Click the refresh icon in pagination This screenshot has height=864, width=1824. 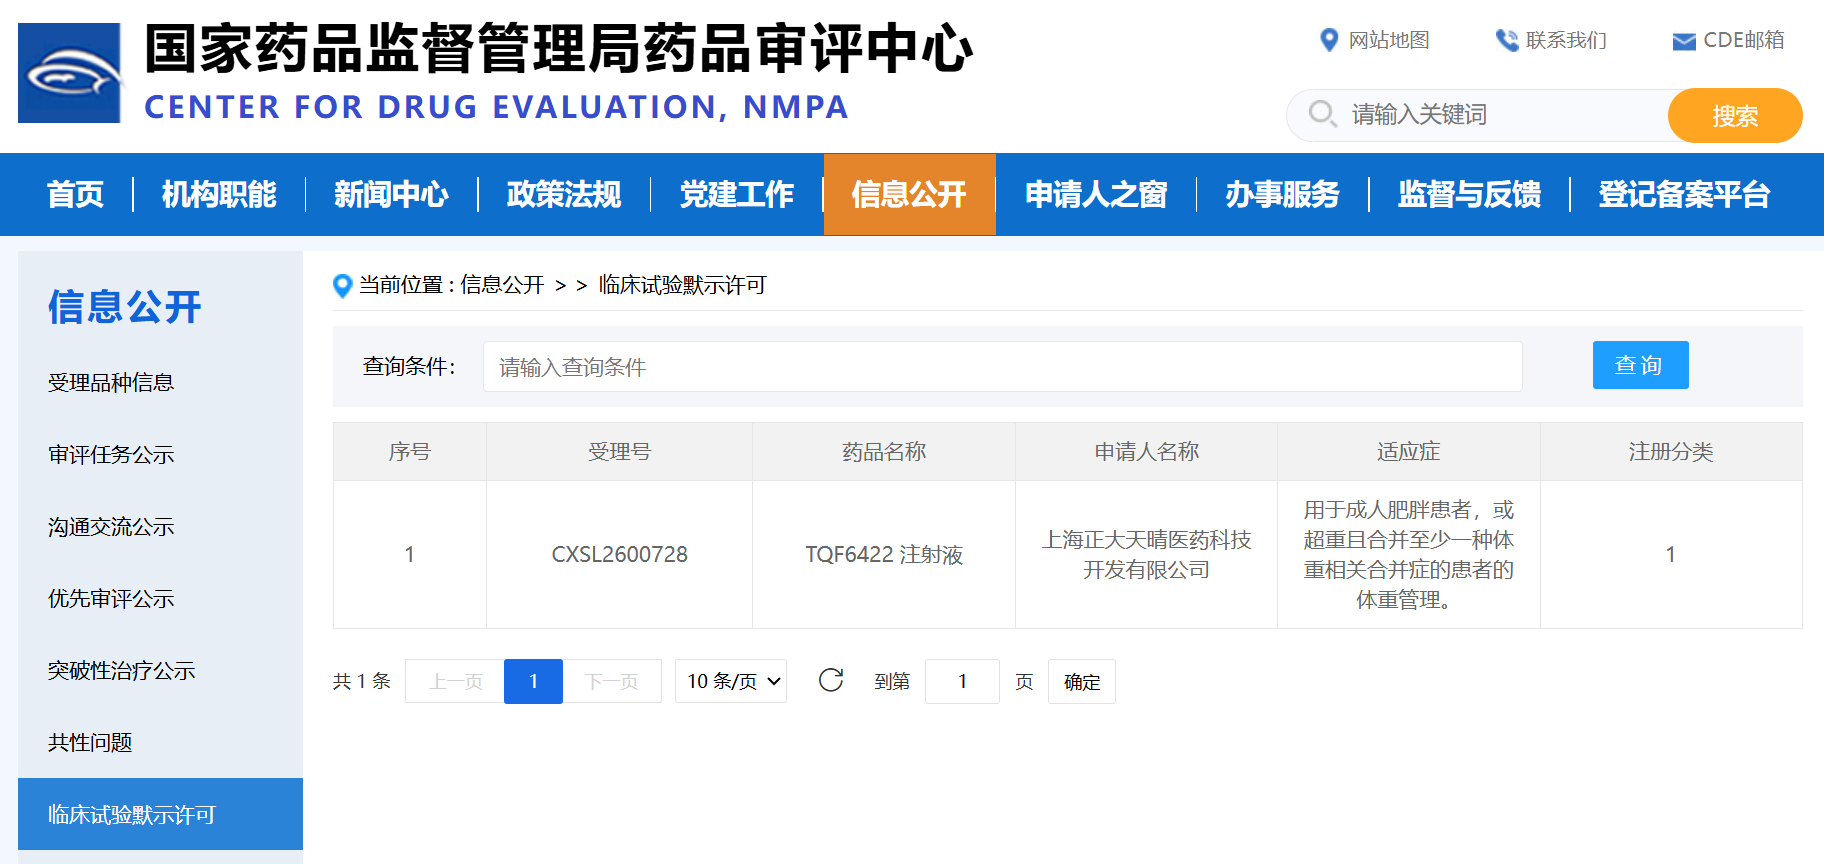(831, 681)
